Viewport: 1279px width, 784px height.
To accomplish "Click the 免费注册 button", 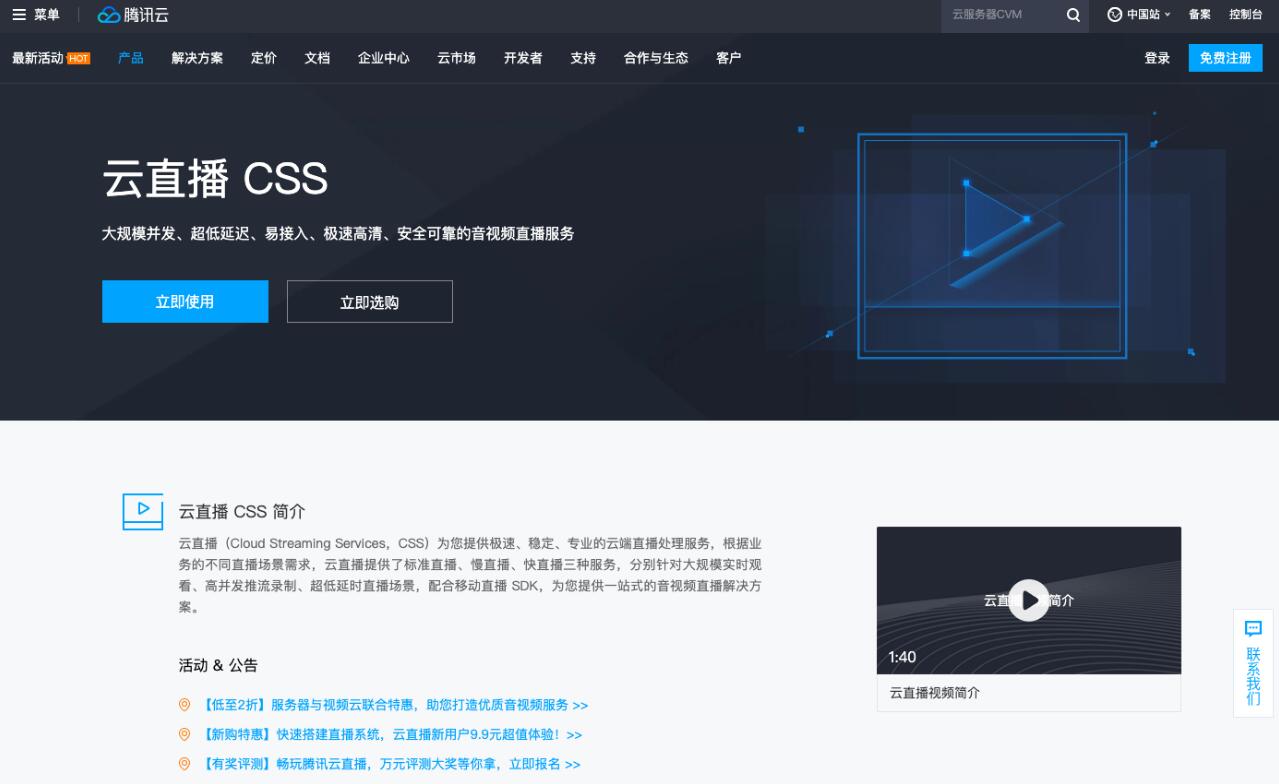I will 1225,58.
